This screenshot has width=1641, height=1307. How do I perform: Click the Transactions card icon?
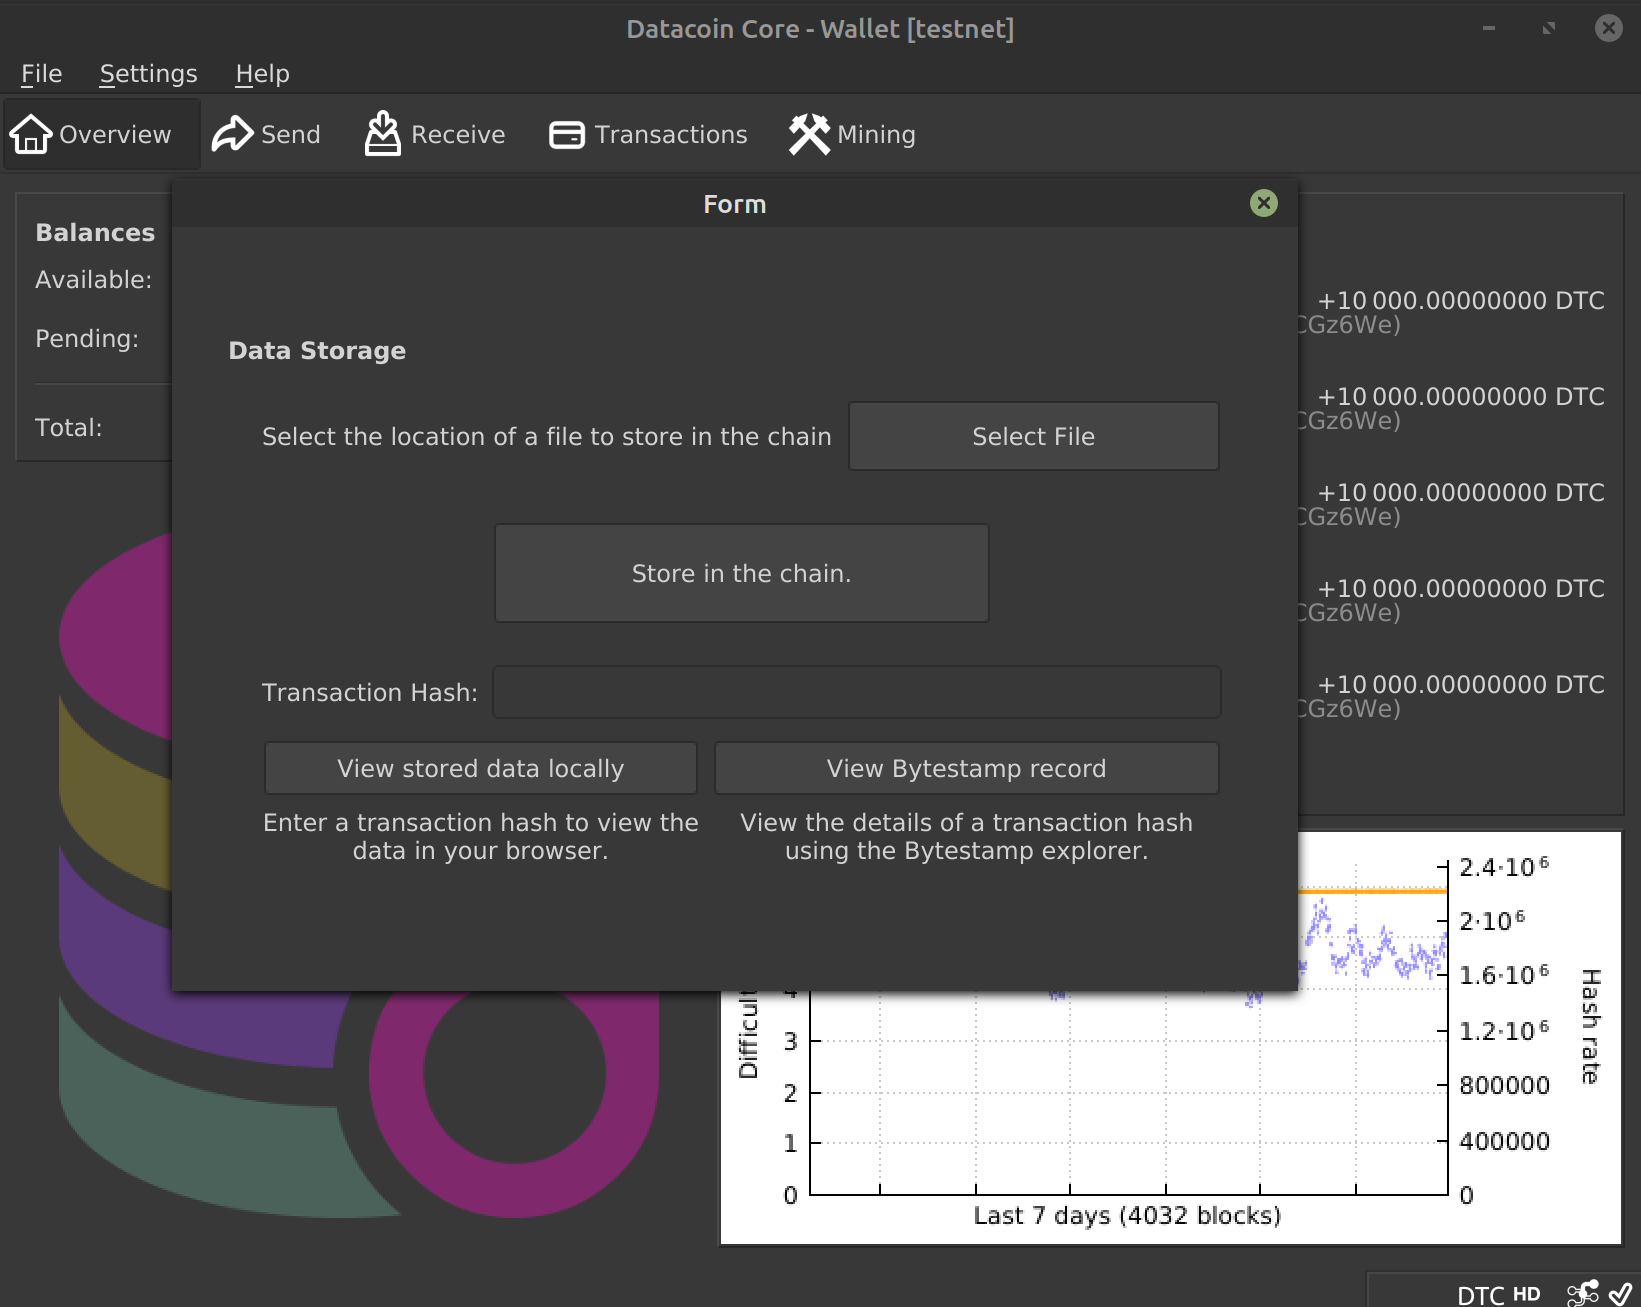[x=567, y=135]
